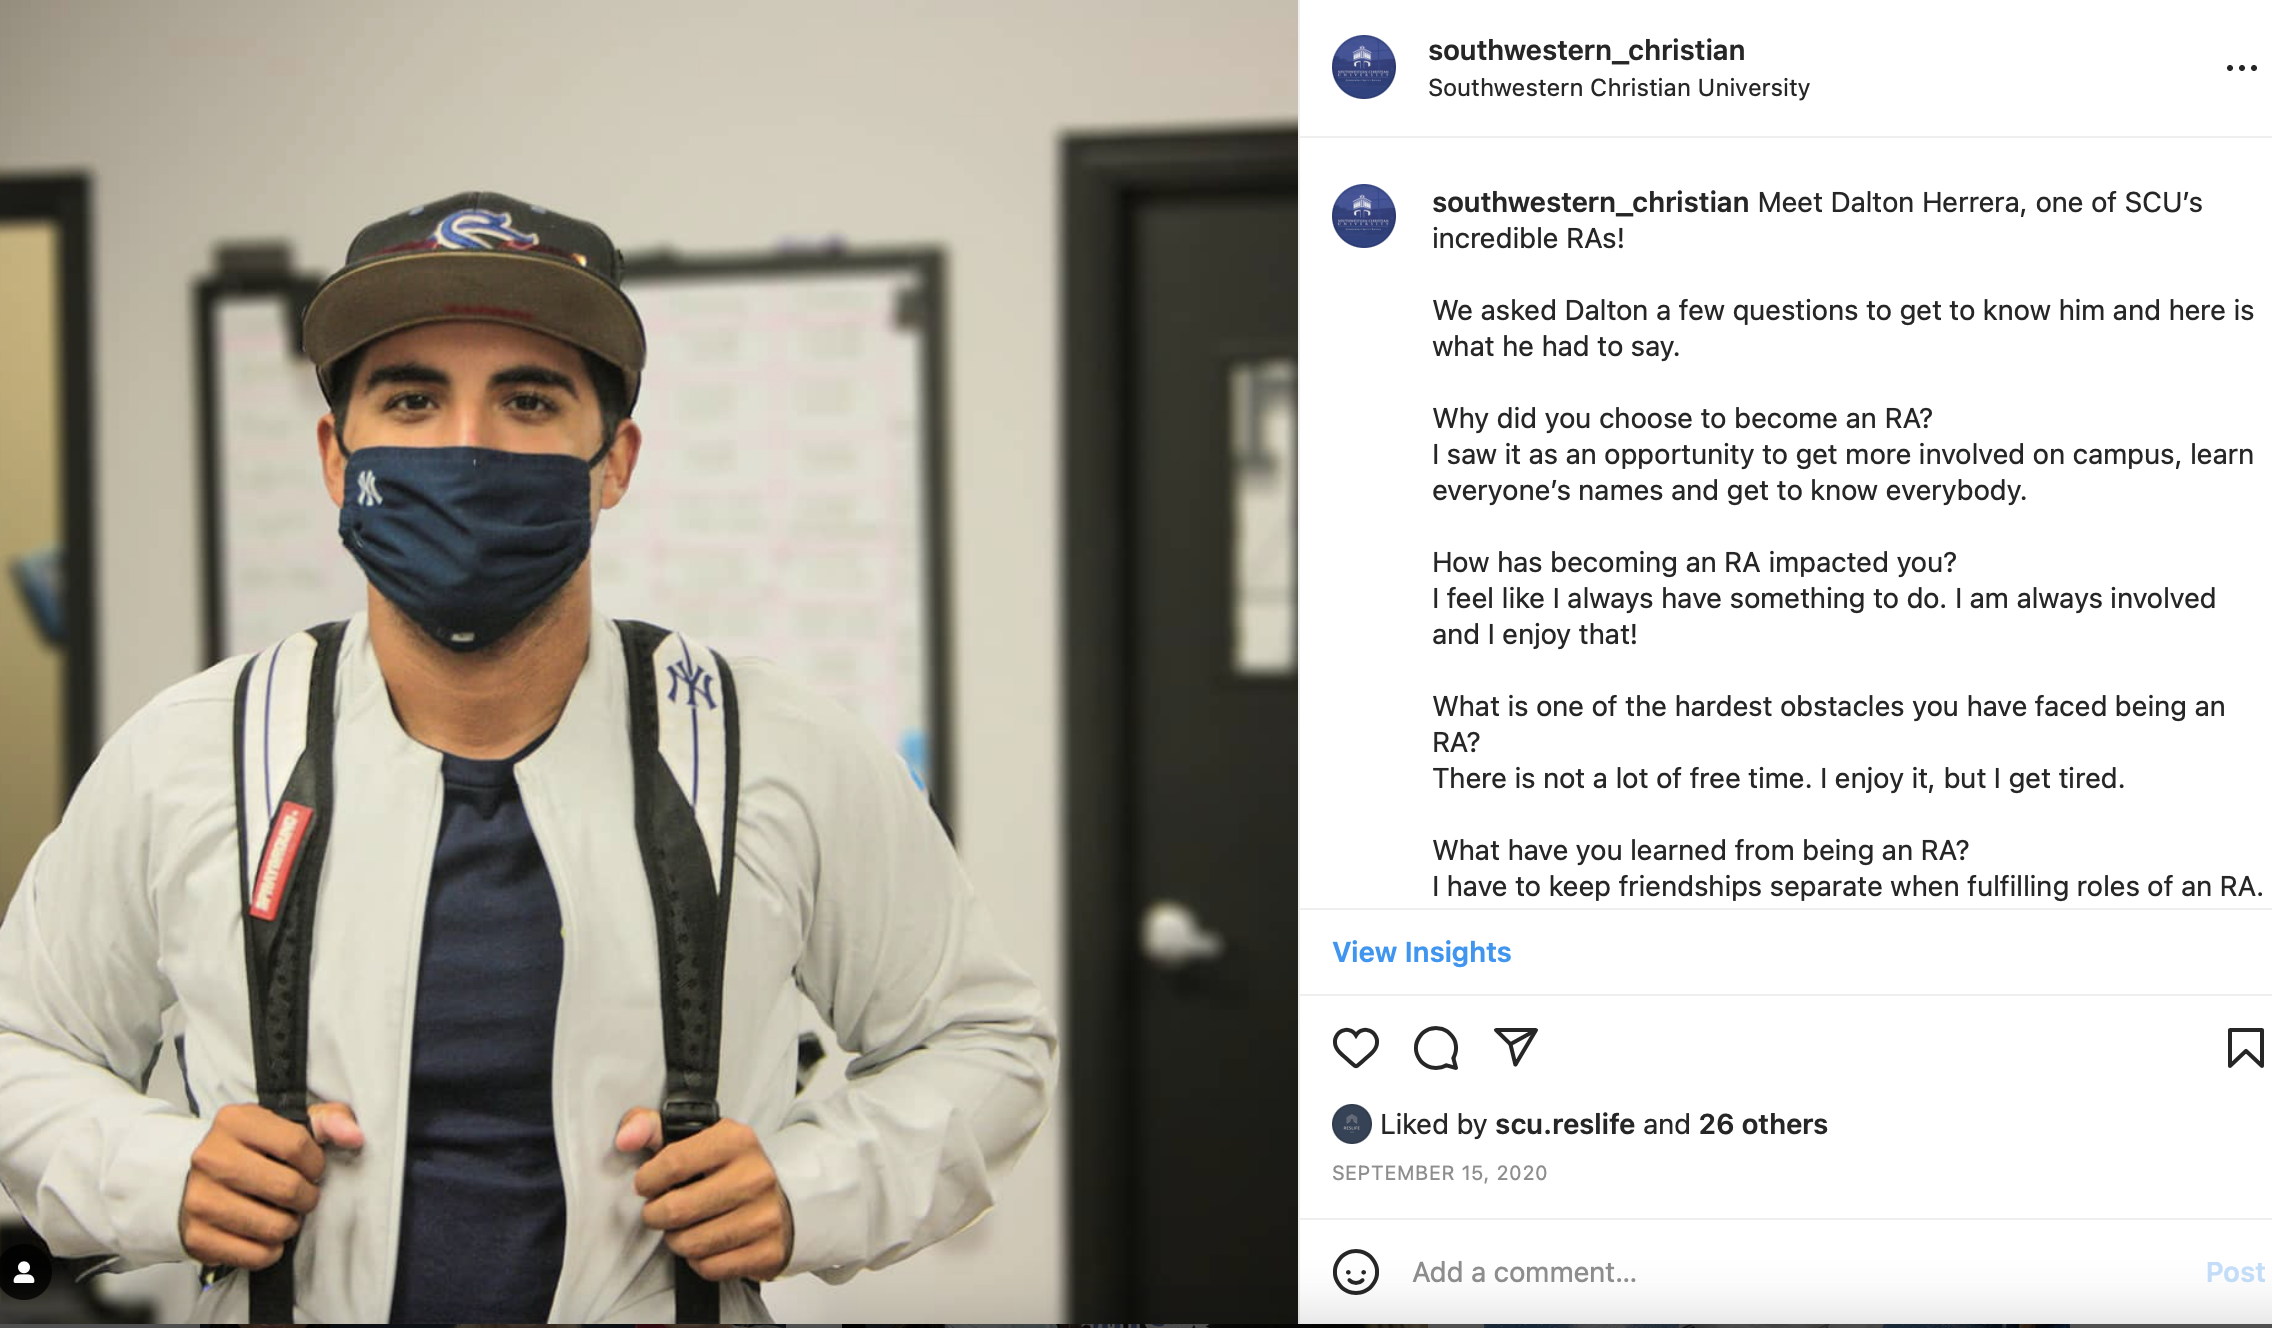
Task: Like the post with the heart icon
Action: (x=1356, y=1048)
